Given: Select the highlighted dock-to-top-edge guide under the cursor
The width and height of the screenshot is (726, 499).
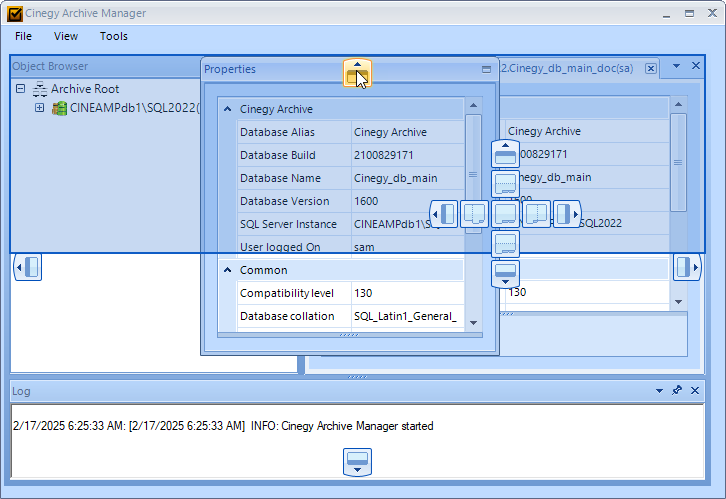Looking at the screenshot, I should 357,73.
